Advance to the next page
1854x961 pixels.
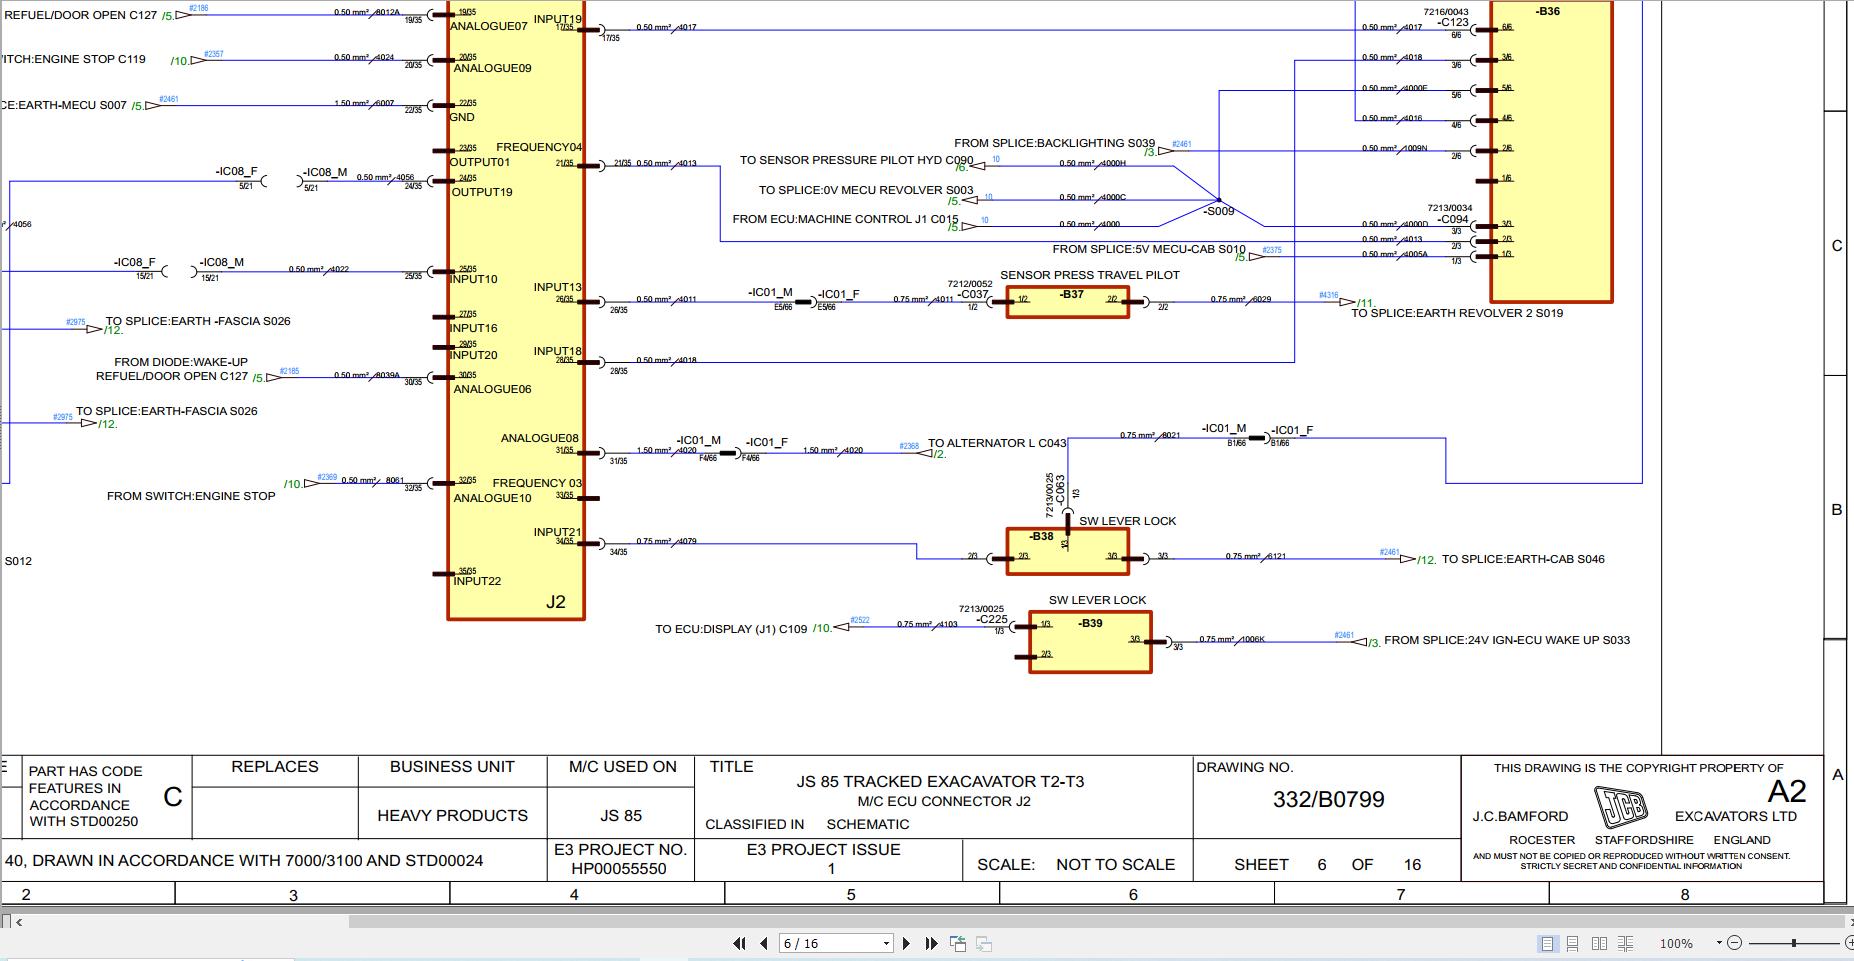tap(907, 943)
